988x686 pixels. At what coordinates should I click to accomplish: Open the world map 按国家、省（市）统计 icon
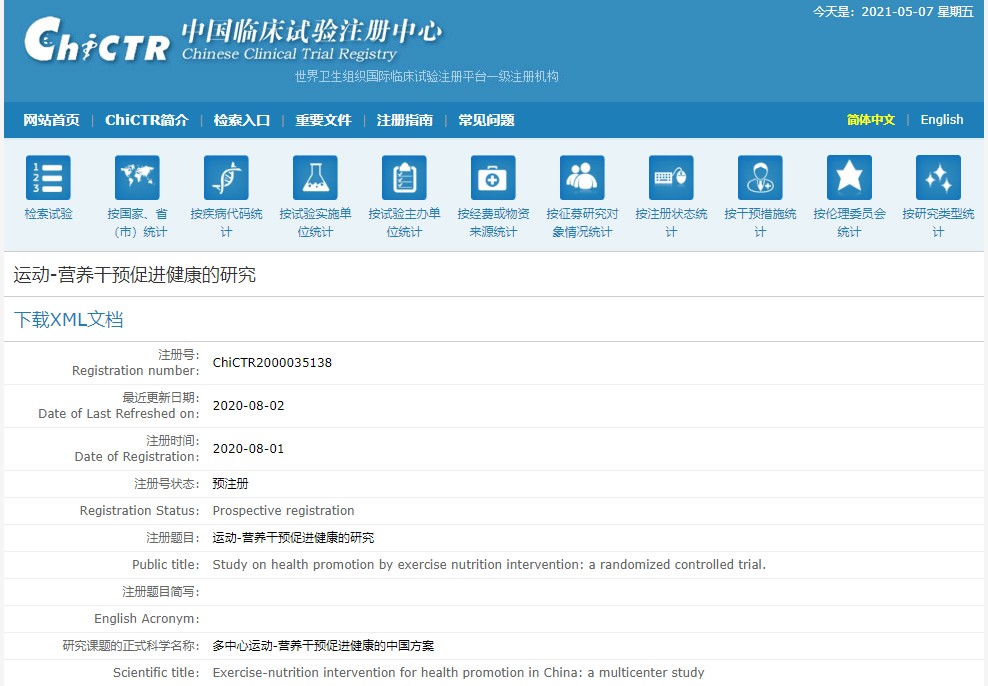pos(137,177)
